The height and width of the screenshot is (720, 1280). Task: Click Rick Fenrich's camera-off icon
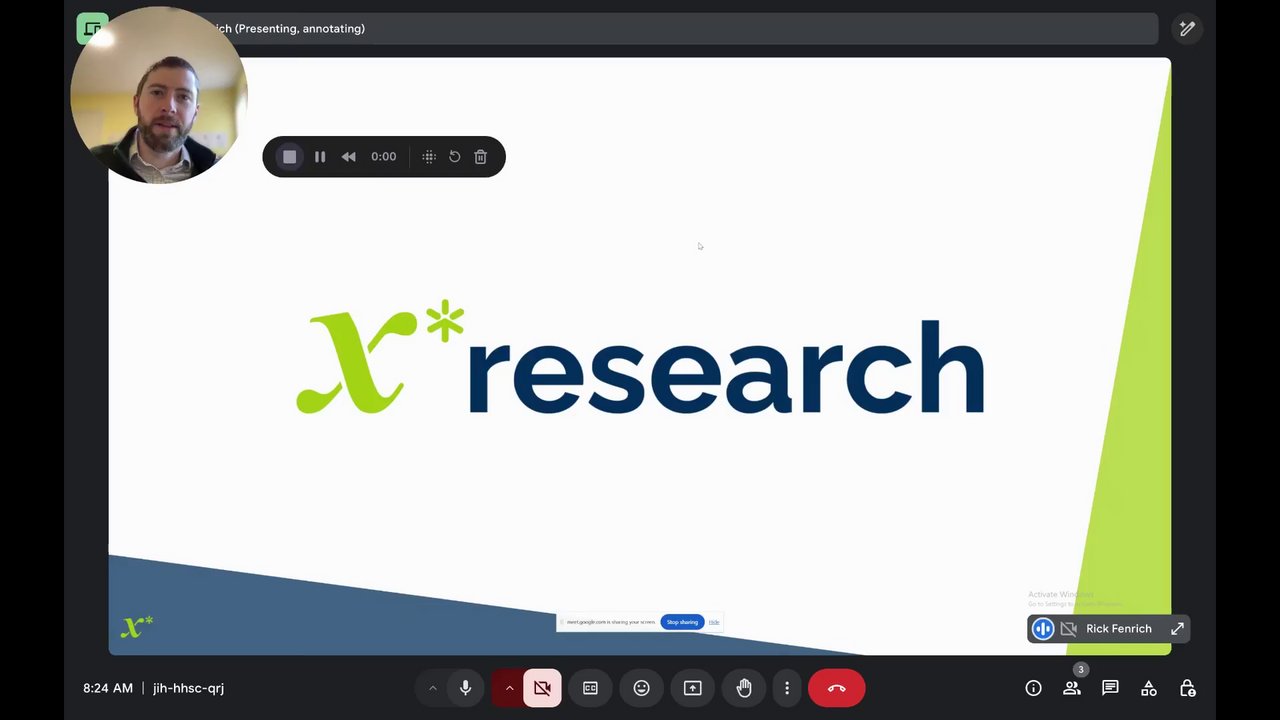click(x=1068, y=629)
